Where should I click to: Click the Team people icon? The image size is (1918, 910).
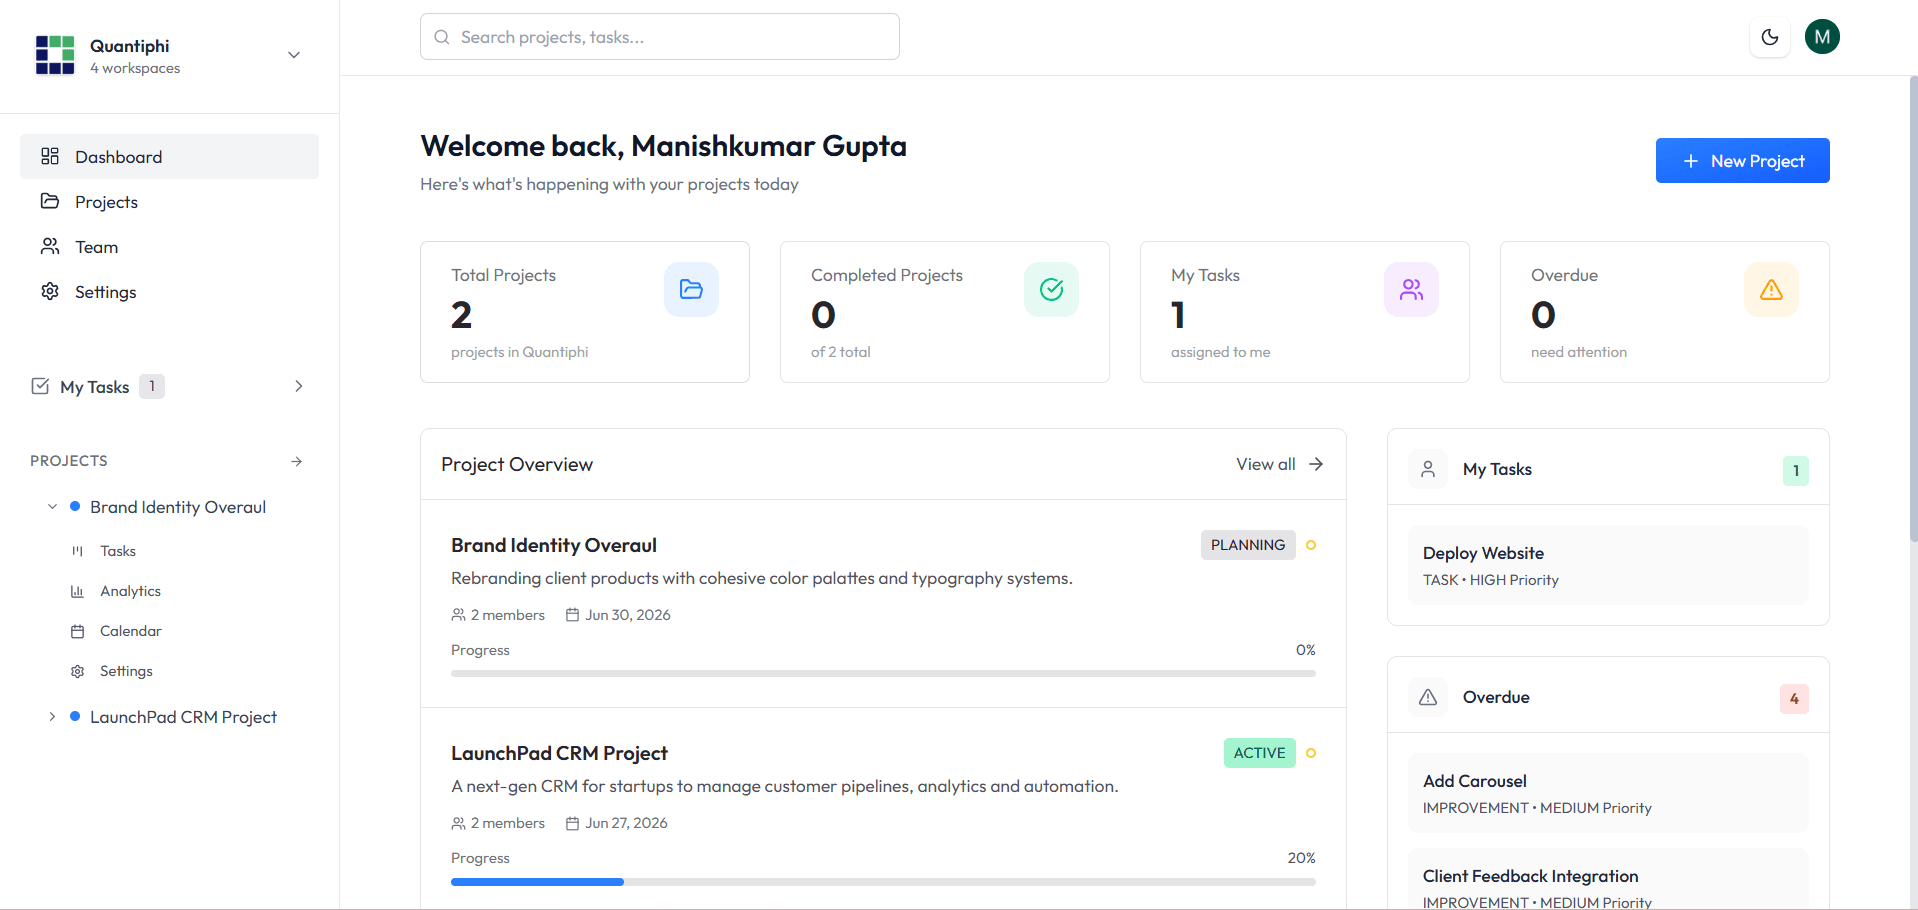point(50,246)
